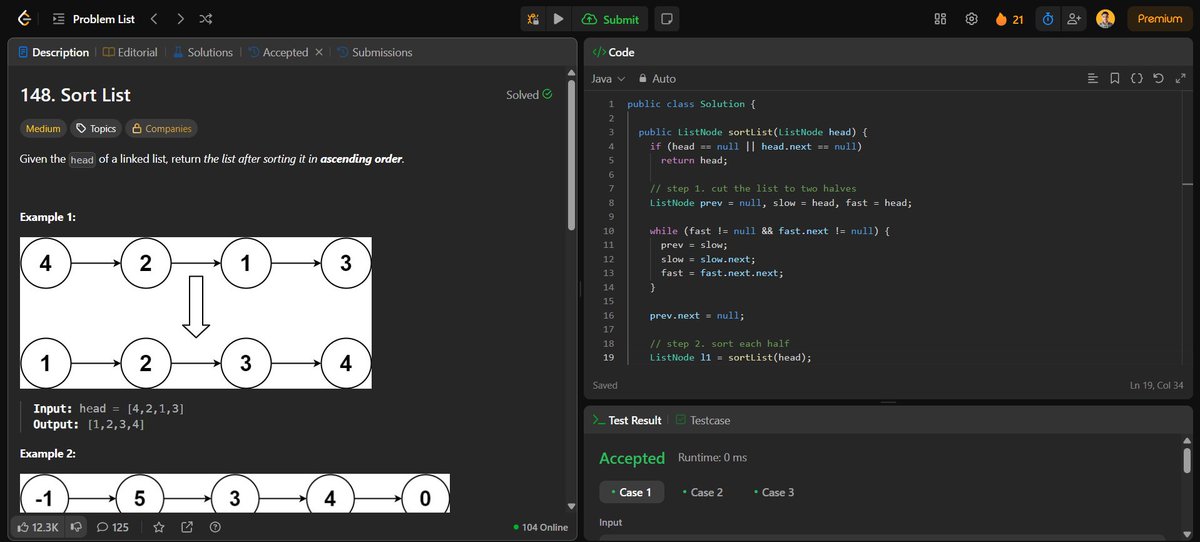Submit the solution
This screenshot has width=1200, height=542.
pos(610,19)
